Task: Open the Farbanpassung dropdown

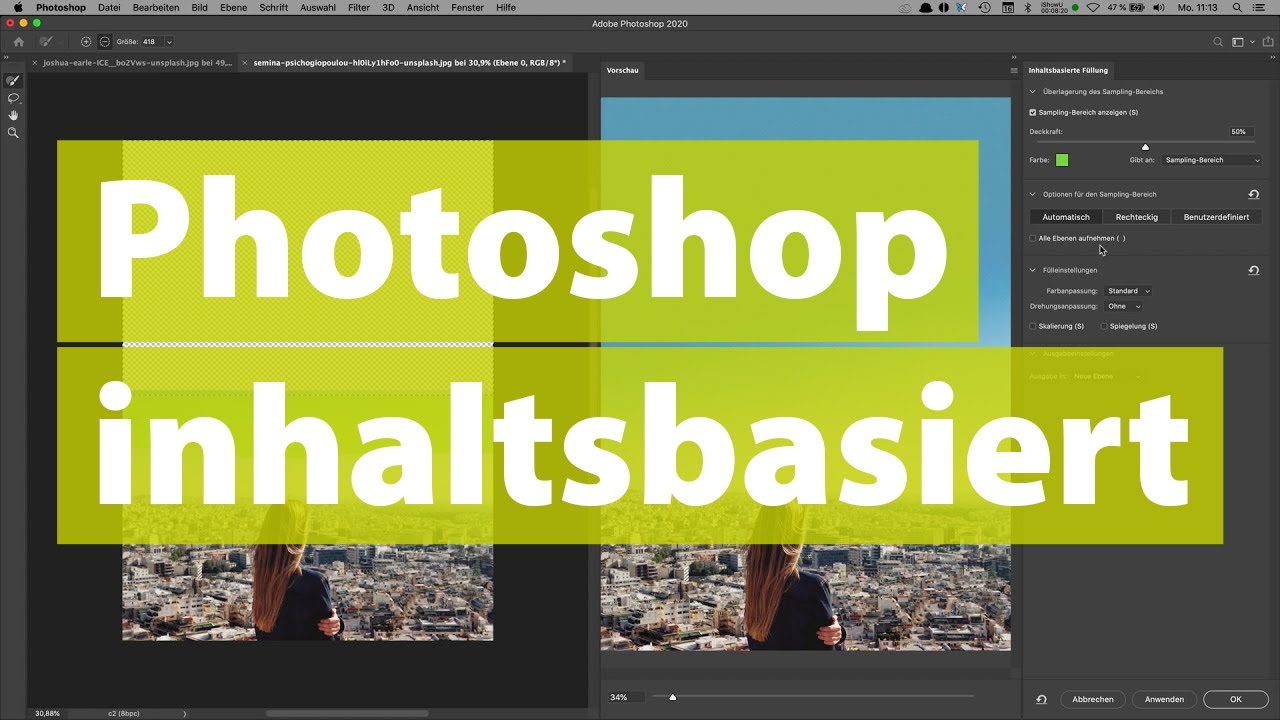Action: [1129, 291]
